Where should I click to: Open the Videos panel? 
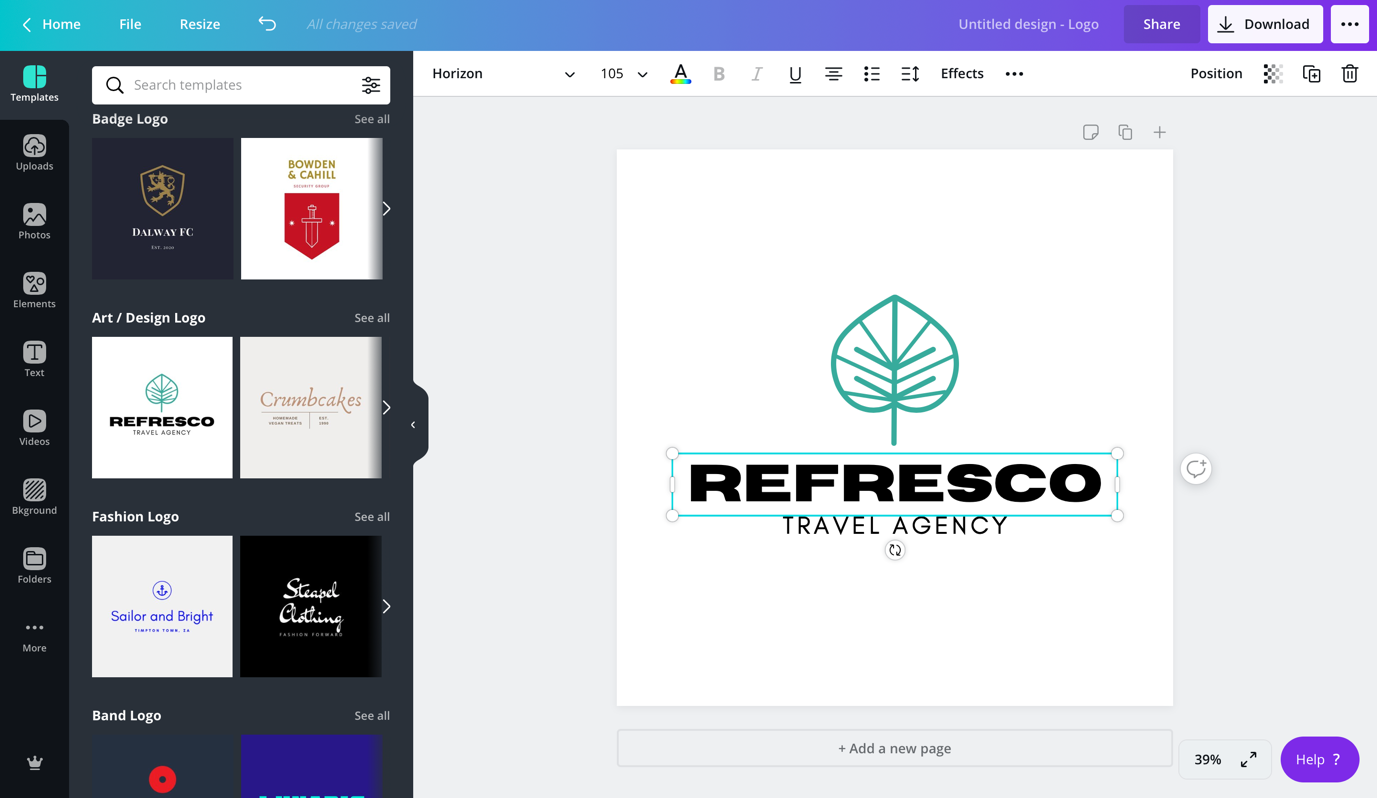pyautogui.click(x=34, y=429)
